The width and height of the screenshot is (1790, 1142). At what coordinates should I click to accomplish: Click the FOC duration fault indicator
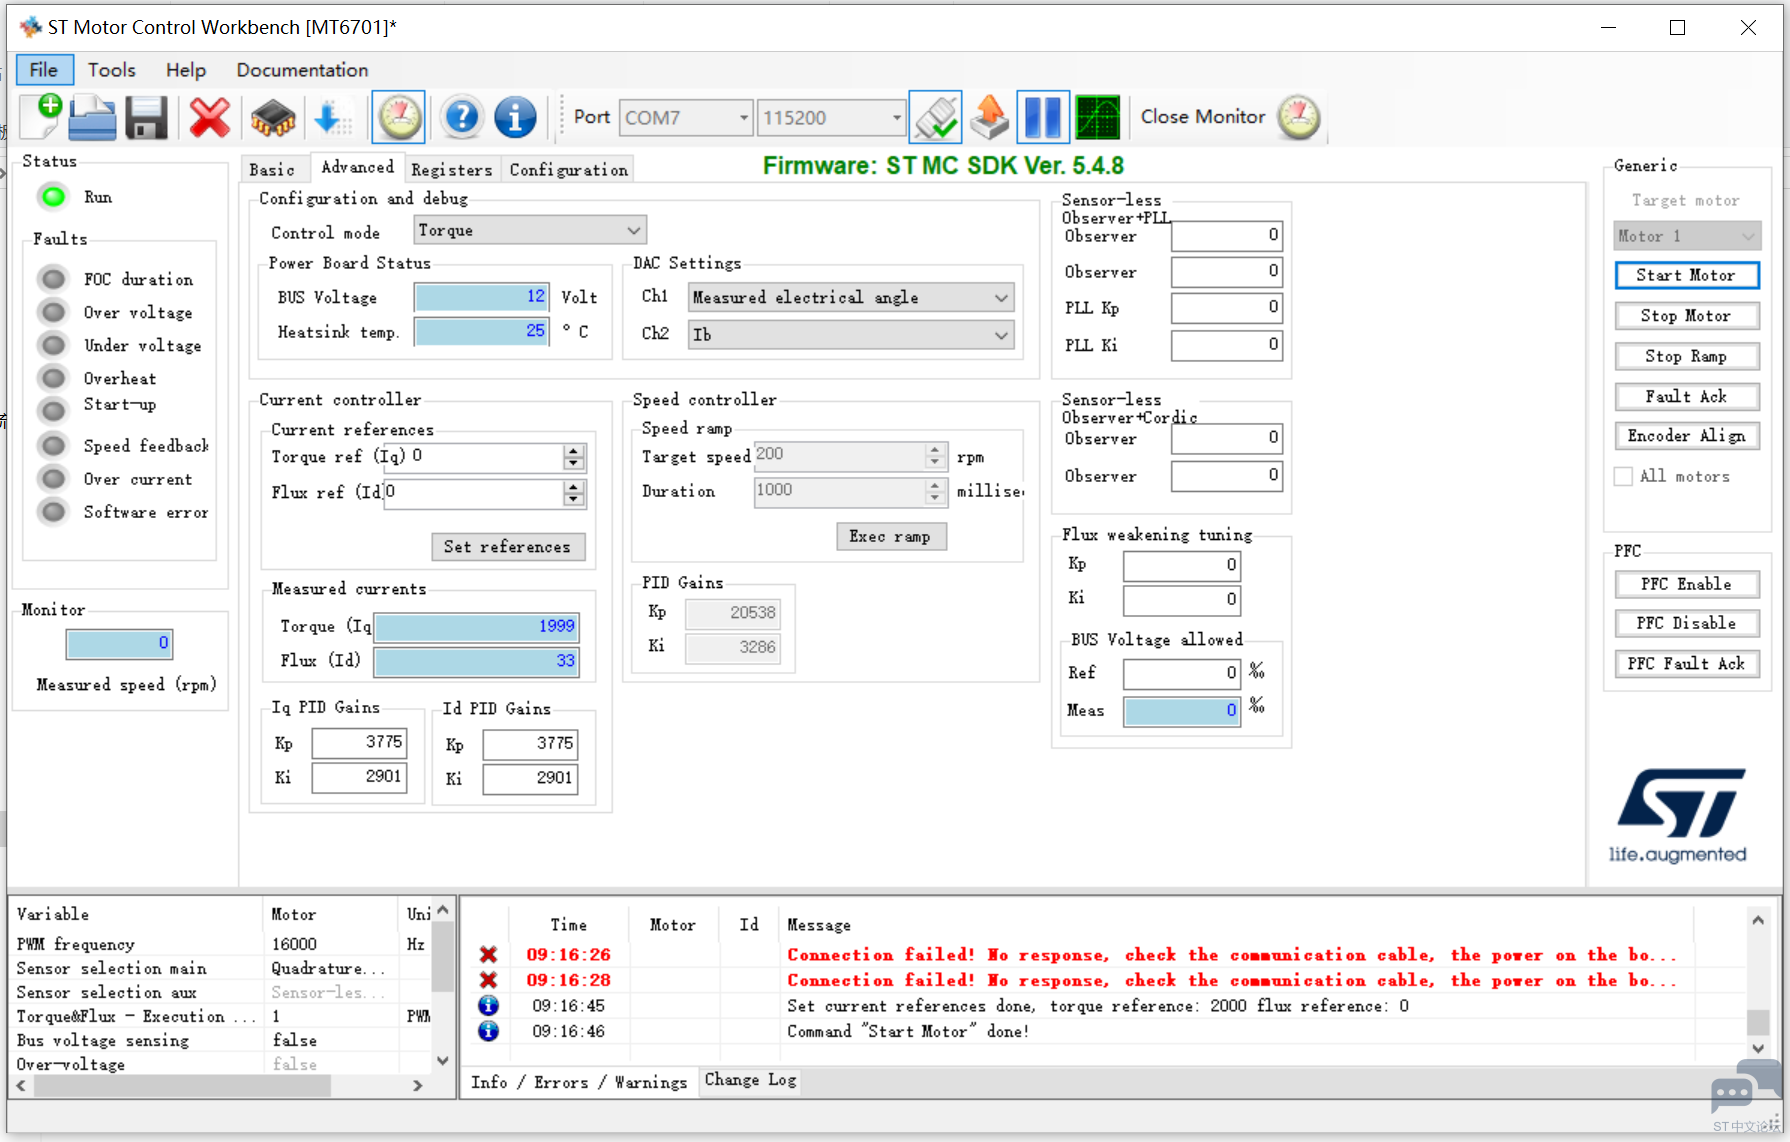tap(53, 278)
